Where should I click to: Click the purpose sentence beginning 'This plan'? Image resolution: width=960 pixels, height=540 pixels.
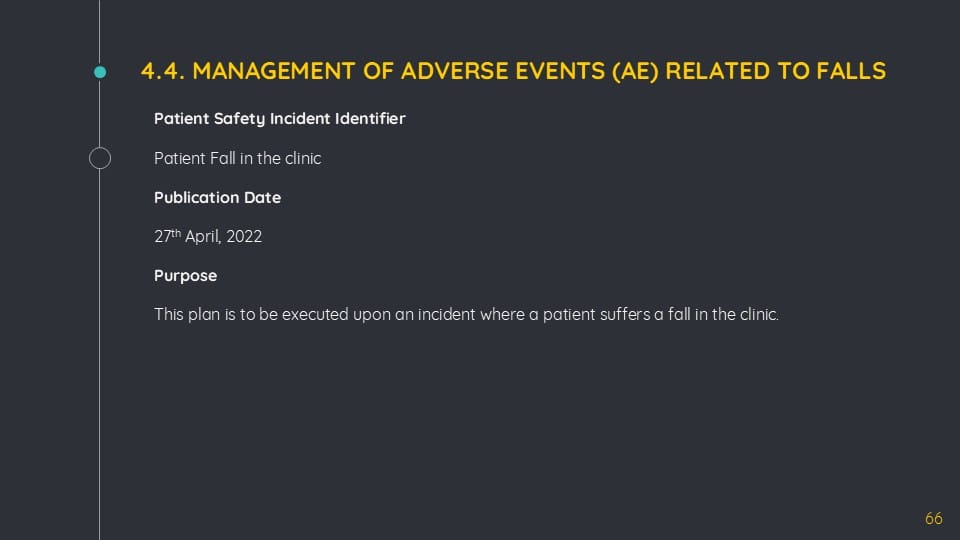click(x=466, y=315)
